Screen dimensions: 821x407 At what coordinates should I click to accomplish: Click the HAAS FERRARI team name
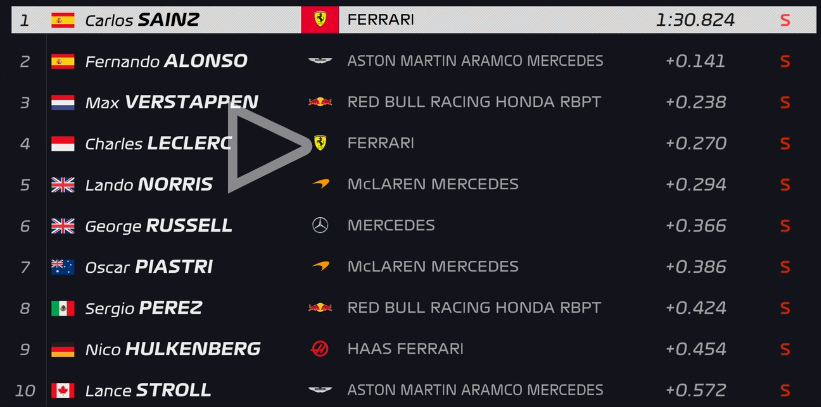[x=405, y=349]
